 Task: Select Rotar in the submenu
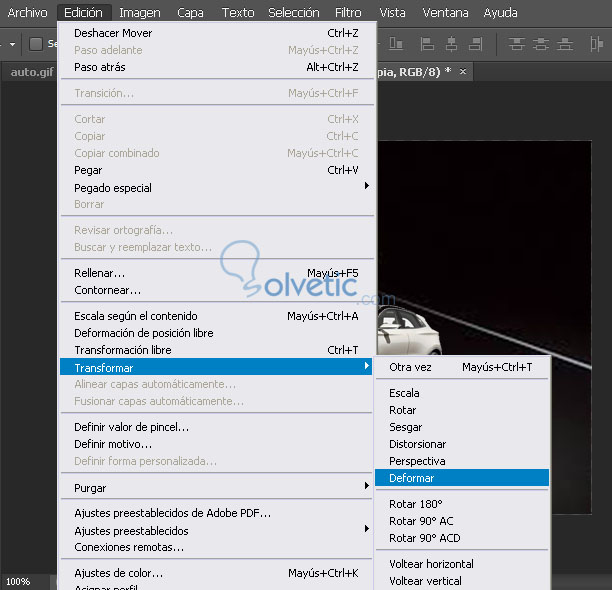click(462, 410)
